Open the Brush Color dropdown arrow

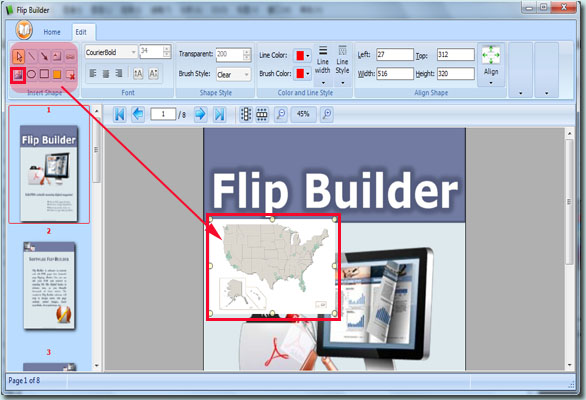click(308, 74)
